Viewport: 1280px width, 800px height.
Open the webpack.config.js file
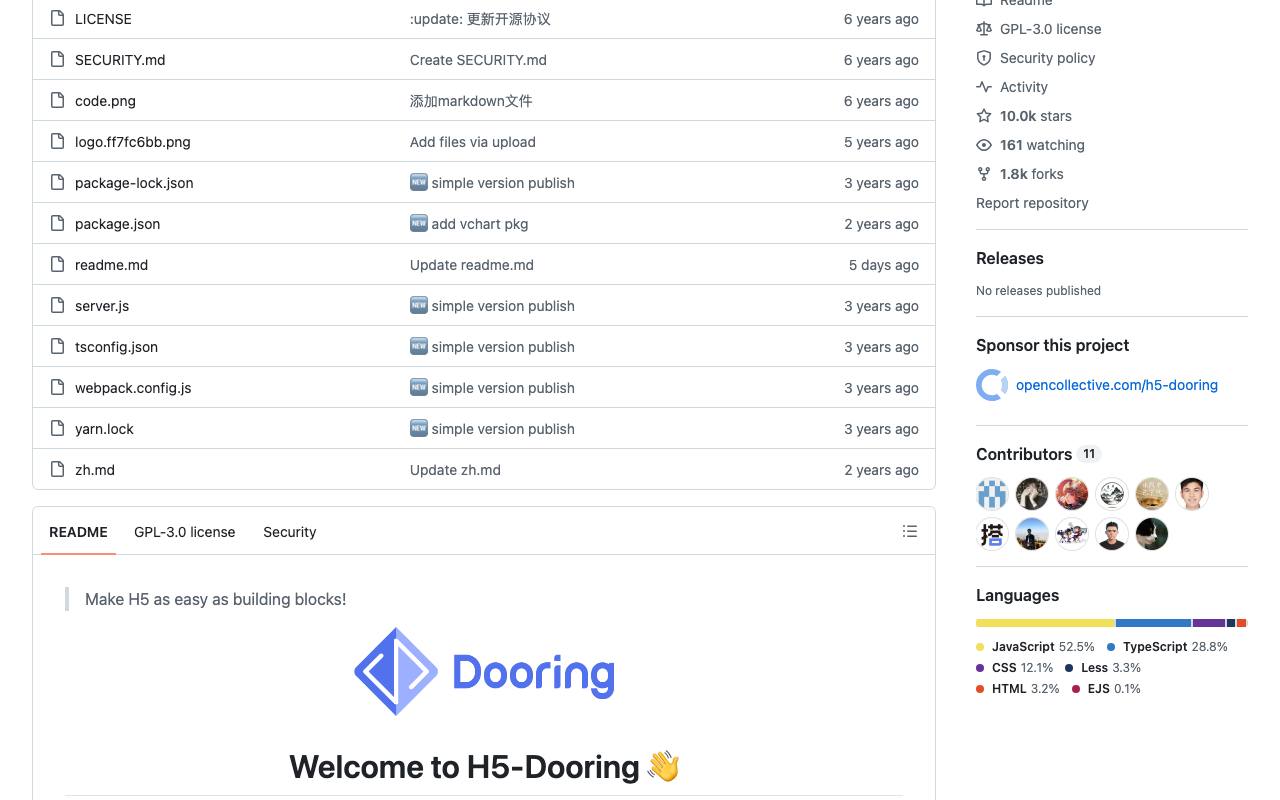[133, 388]
